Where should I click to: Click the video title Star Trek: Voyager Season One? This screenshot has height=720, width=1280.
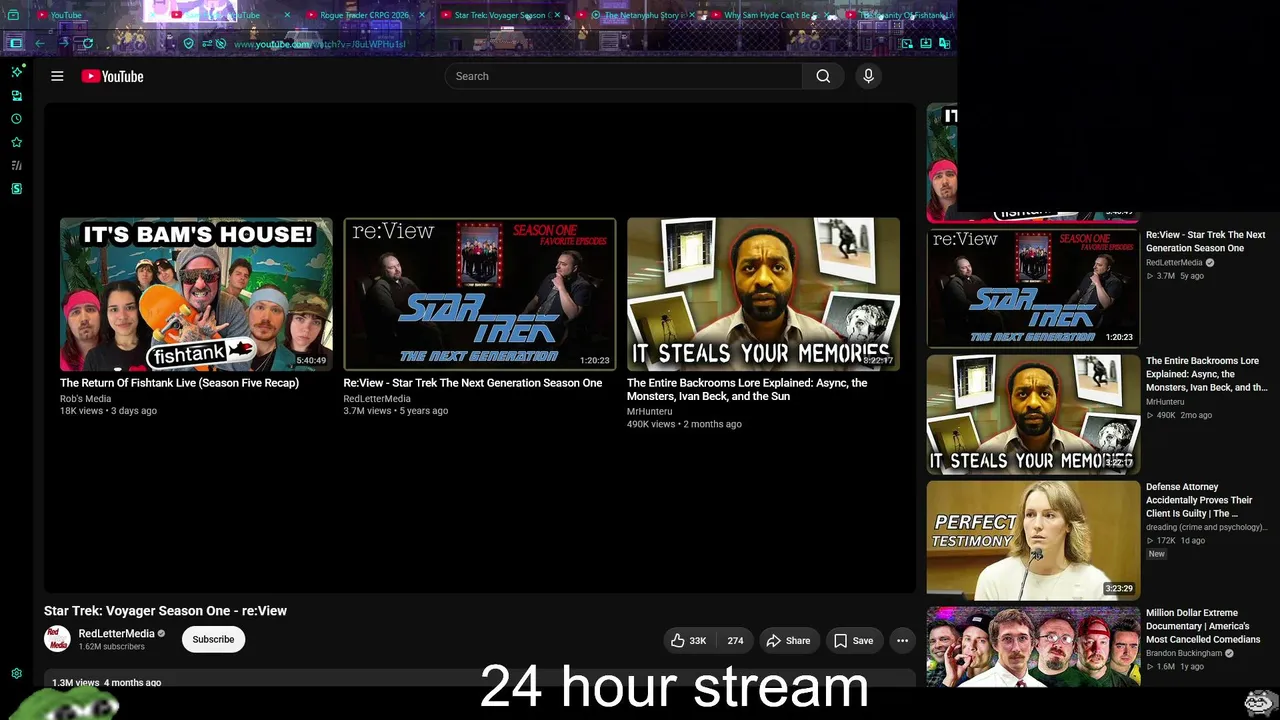pos(165,611)
